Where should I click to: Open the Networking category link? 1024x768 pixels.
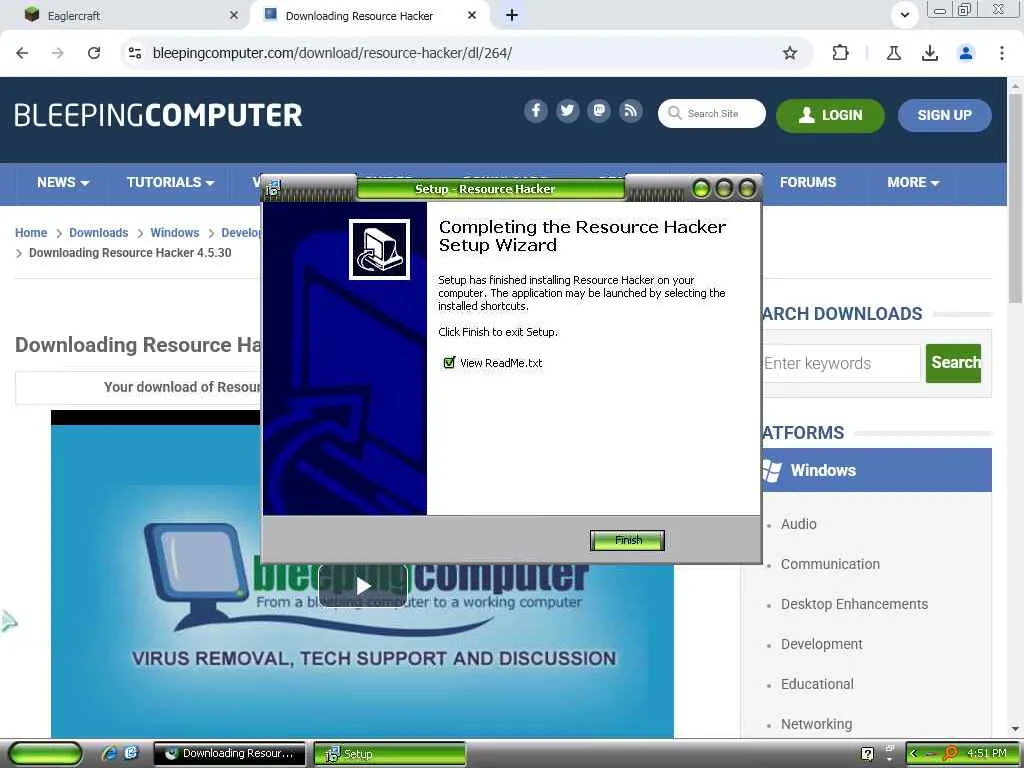click(x=816, y=724)
